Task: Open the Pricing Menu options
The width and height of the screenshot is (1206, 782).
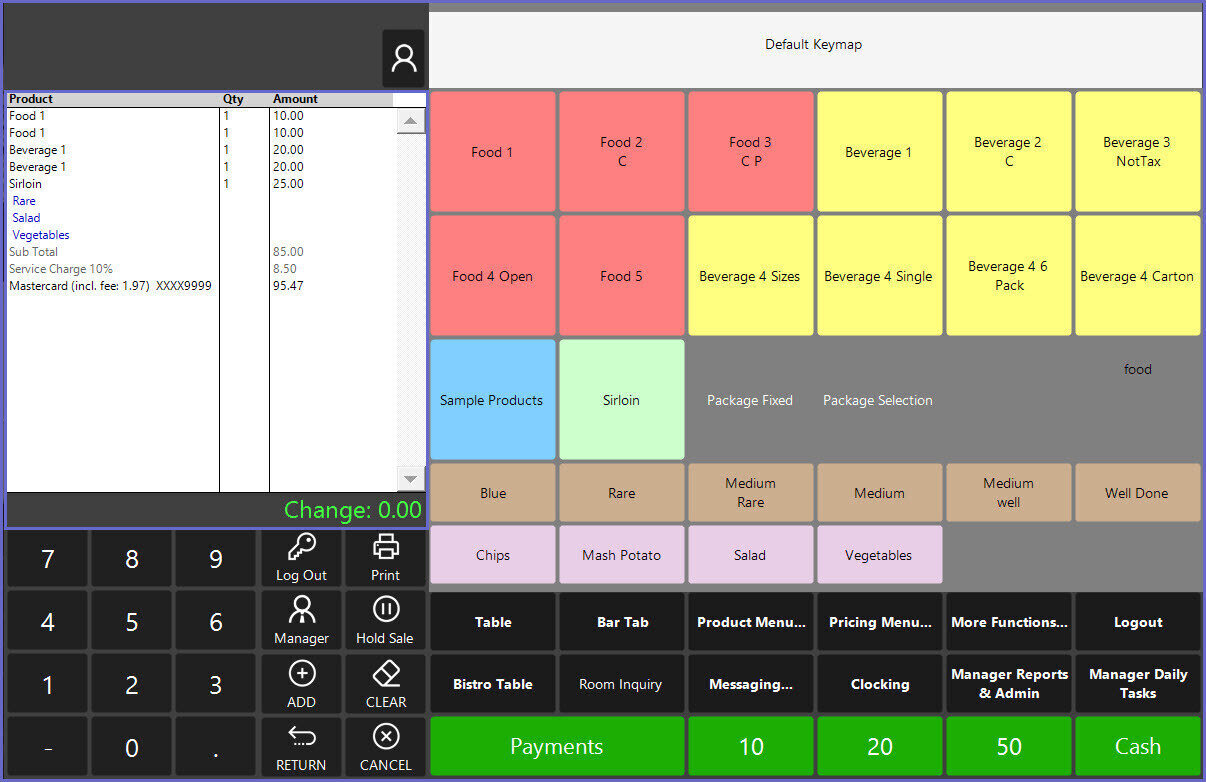Action: [880, 622]
